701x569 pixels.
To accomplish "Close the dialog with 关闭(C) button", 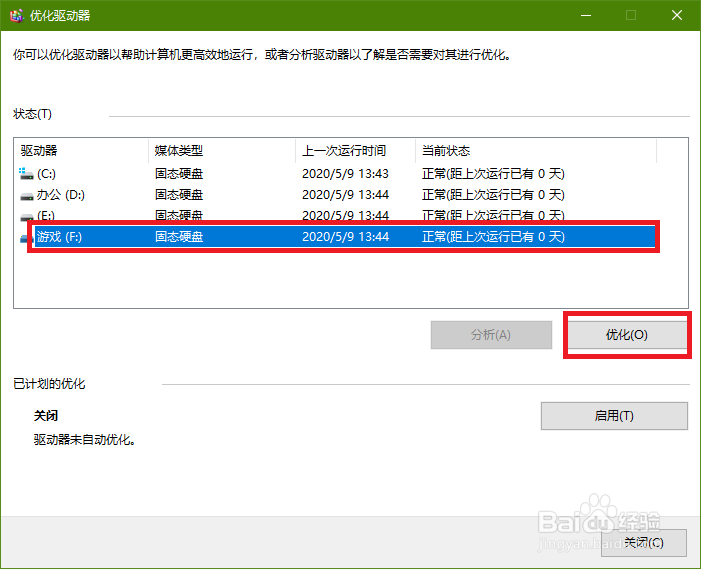I will click(644, 543).
